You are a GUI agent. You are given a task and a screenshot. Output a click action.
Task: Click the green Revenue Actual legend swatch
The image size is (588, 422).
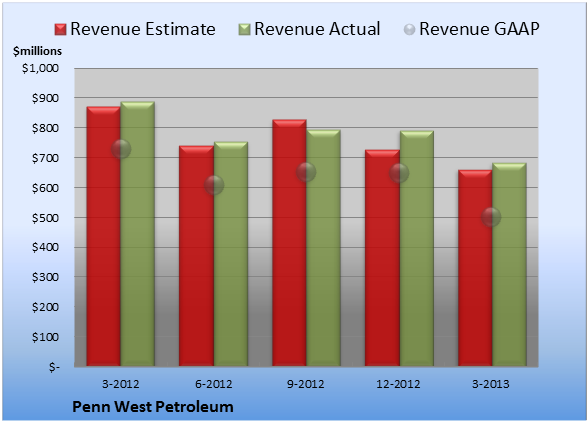tap(244, 30)
